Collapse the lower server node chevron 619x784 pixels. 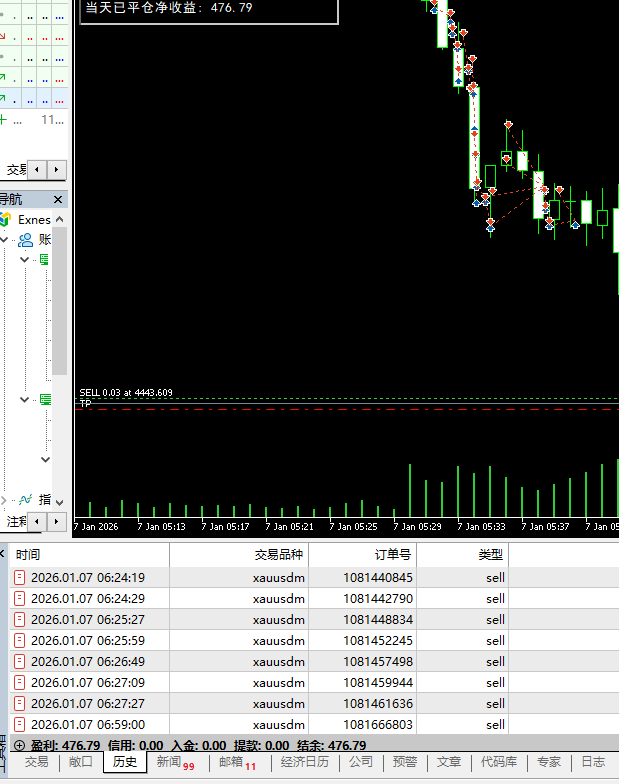[x=24, y=400]
